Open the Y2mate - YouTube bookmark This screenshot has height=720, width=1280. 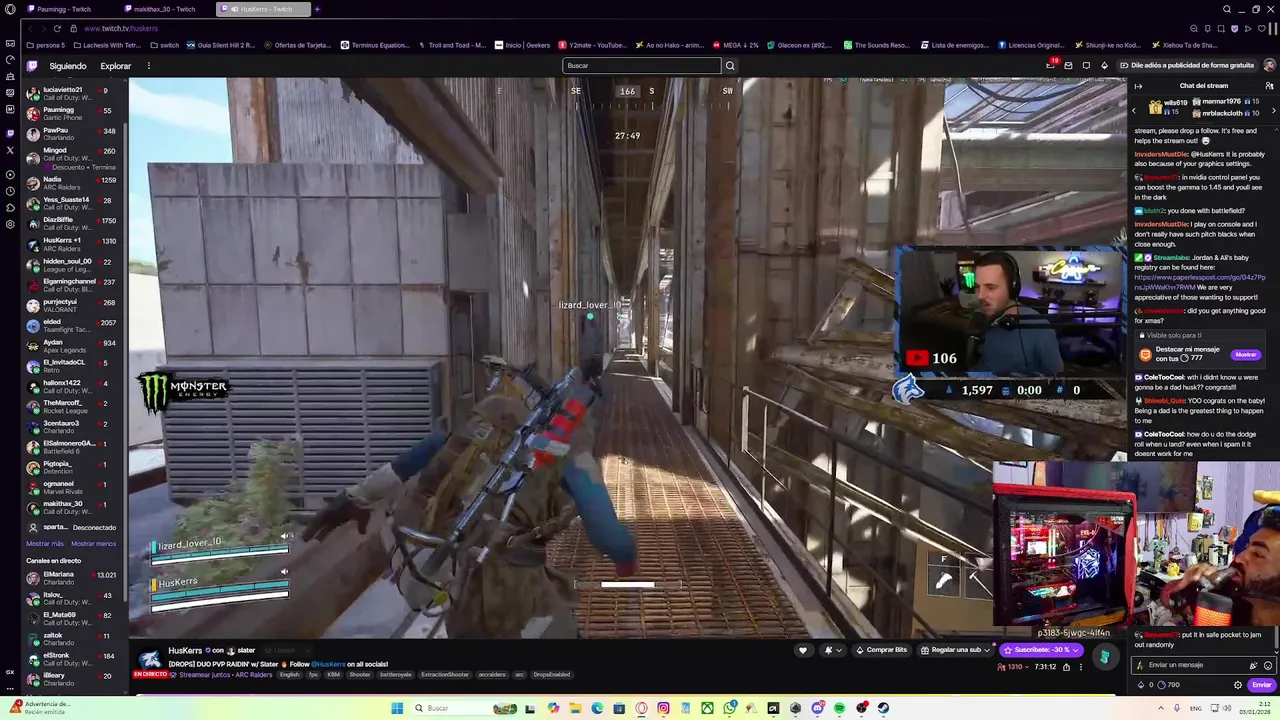coord(592,45)
